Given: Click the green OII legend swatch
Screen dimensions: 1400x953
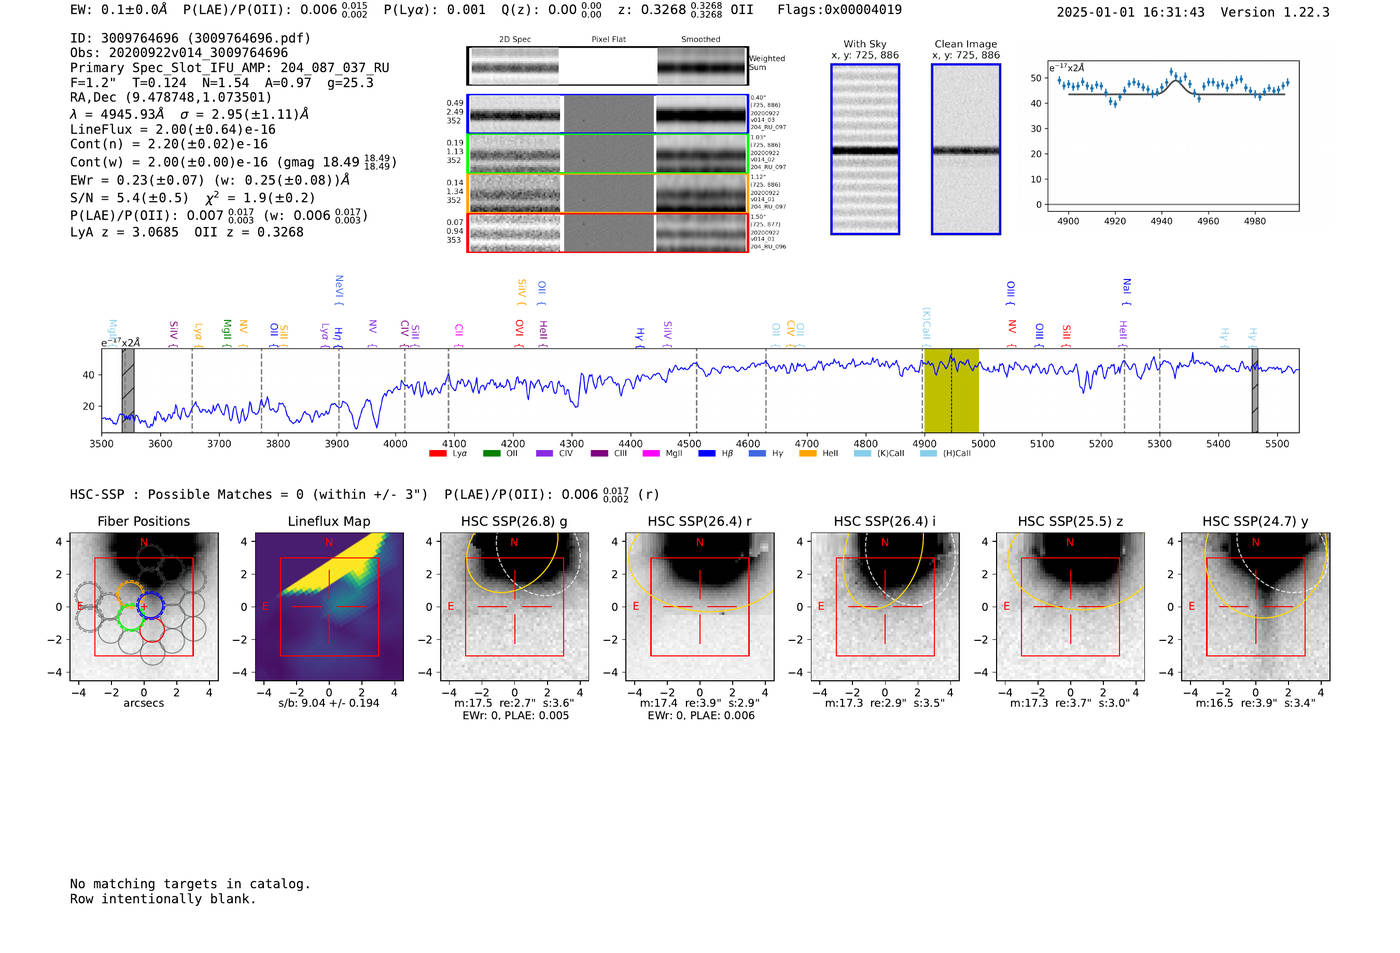Looking at the screenshot, I should tap(491, 454).
